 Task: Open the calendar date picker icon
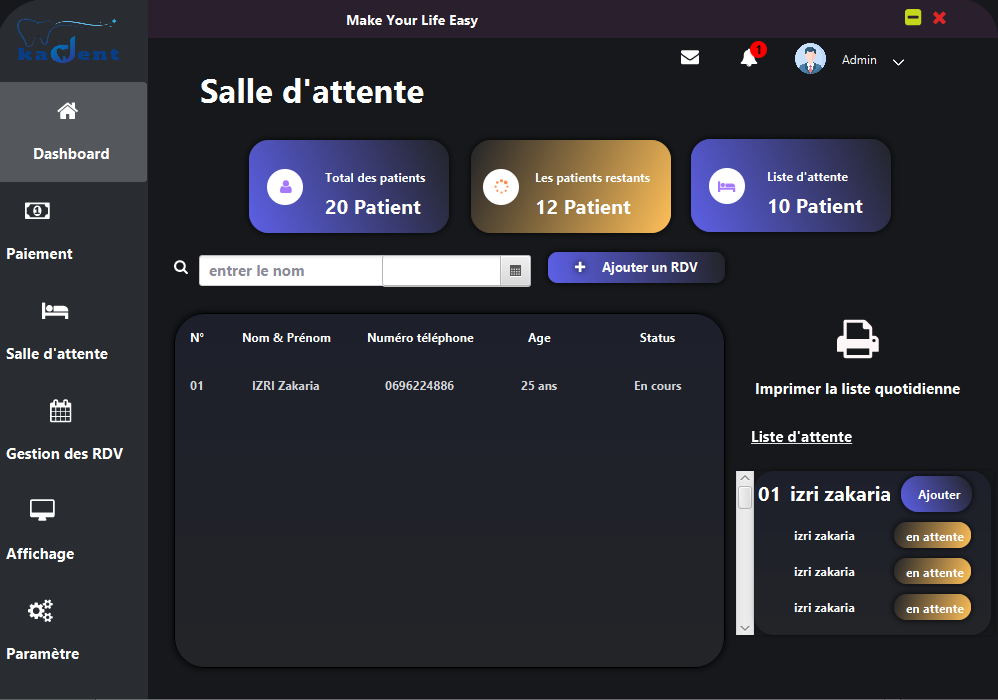tap(515, 270)
